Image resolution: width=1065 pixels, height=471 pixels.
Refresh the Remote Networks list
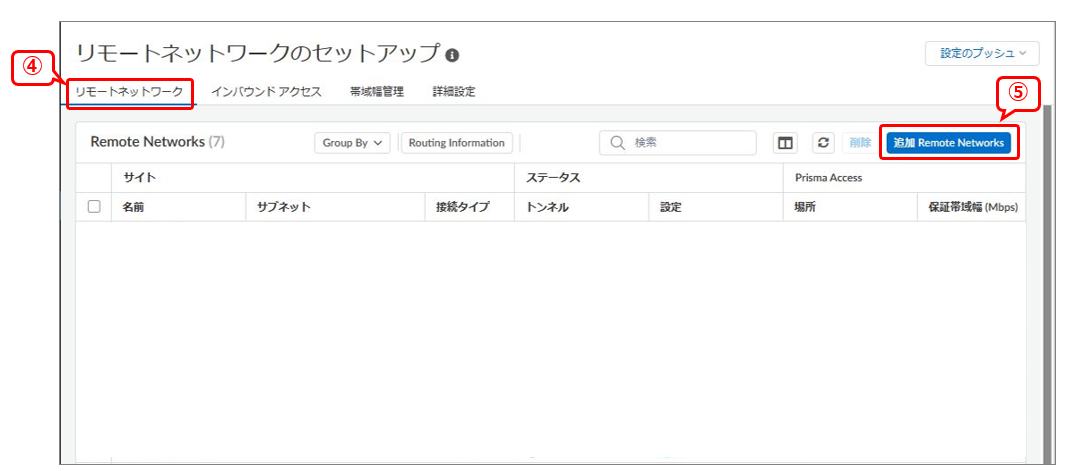[822, 143]
